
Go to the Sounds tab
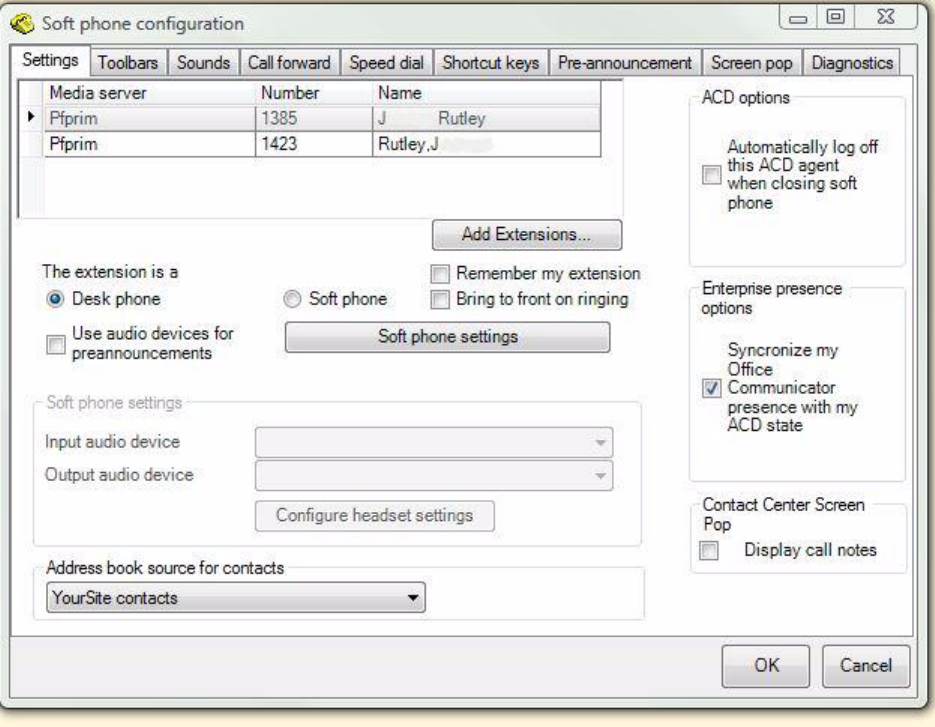[203, 63]
